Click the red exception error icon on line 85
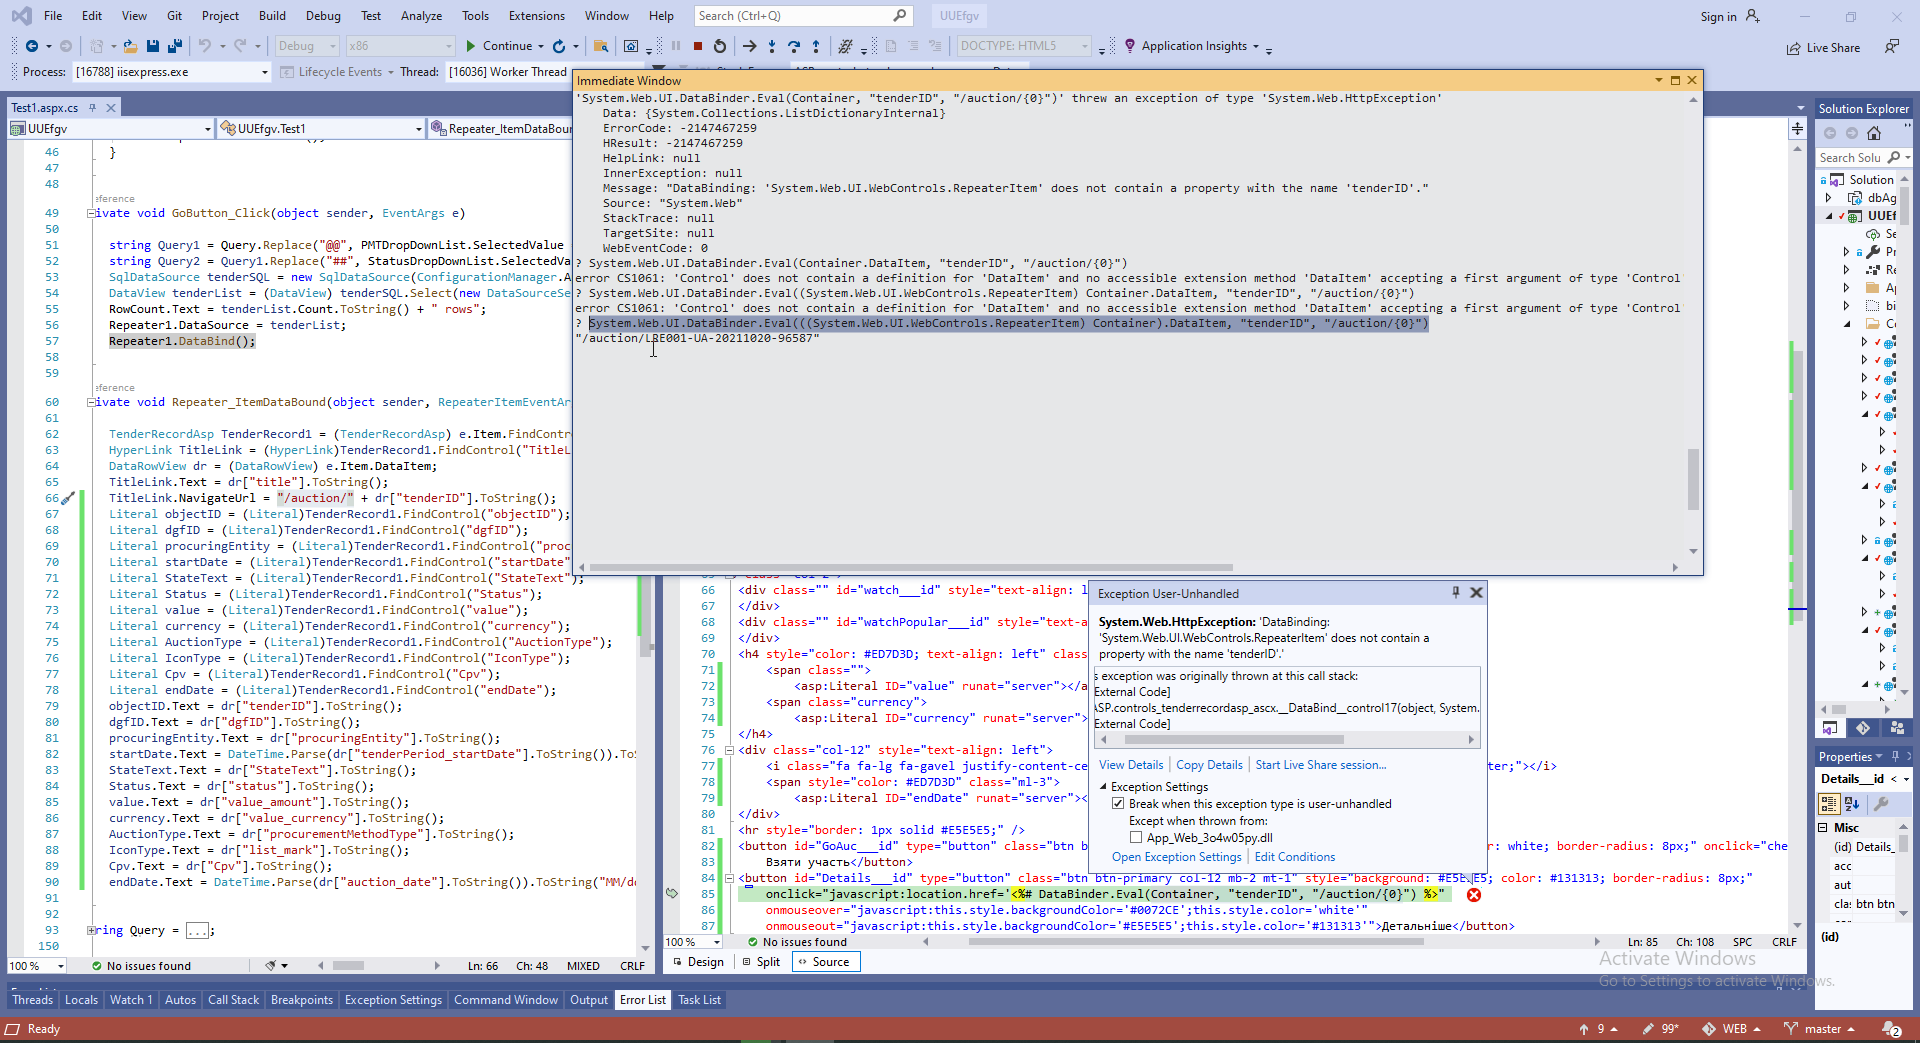The height and width of the screenshot is (1043, 1920). [x=1473, y=895]
